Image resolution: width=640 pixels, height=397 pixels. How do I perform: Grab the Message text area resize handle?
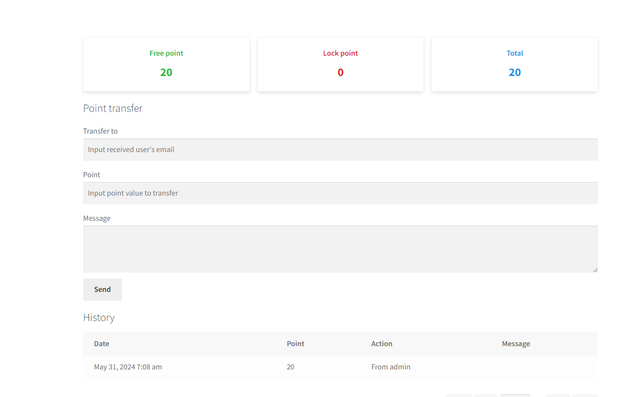pos(595,270)
